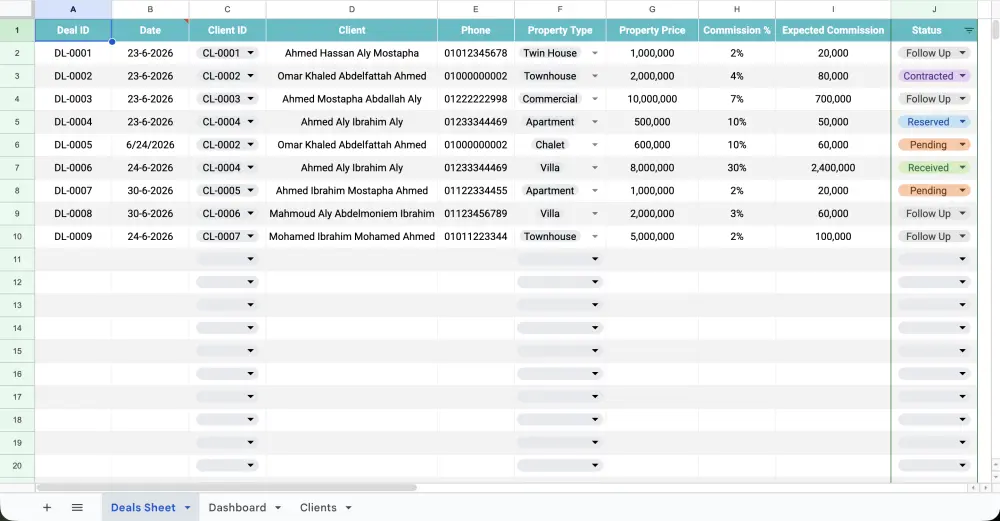1000x521 pixels.
Task: Select the date cell 6/24/2026
Action: click(x=151, y=145)
